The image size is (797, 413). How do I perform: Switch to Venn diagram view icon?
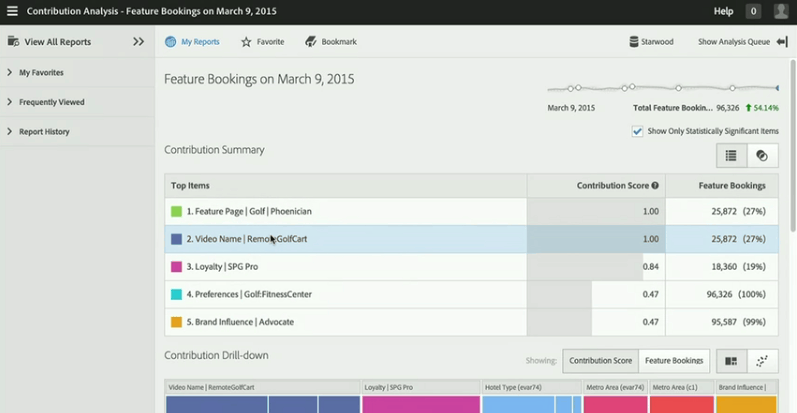(762, 155)
